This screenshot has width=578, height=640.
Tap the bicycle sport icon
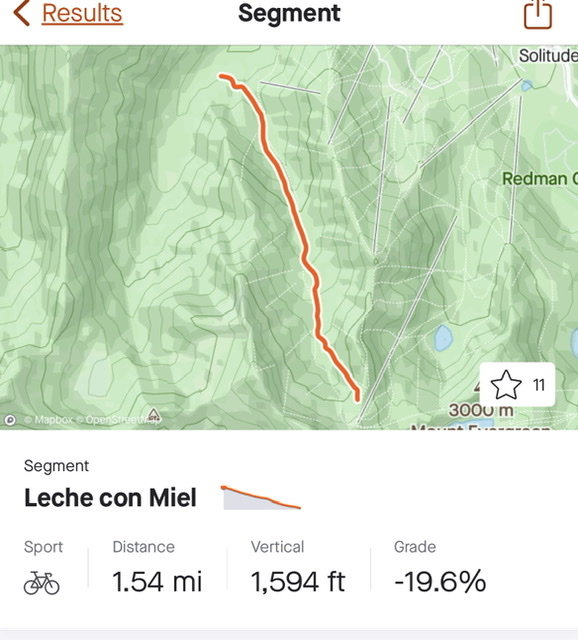41,582
